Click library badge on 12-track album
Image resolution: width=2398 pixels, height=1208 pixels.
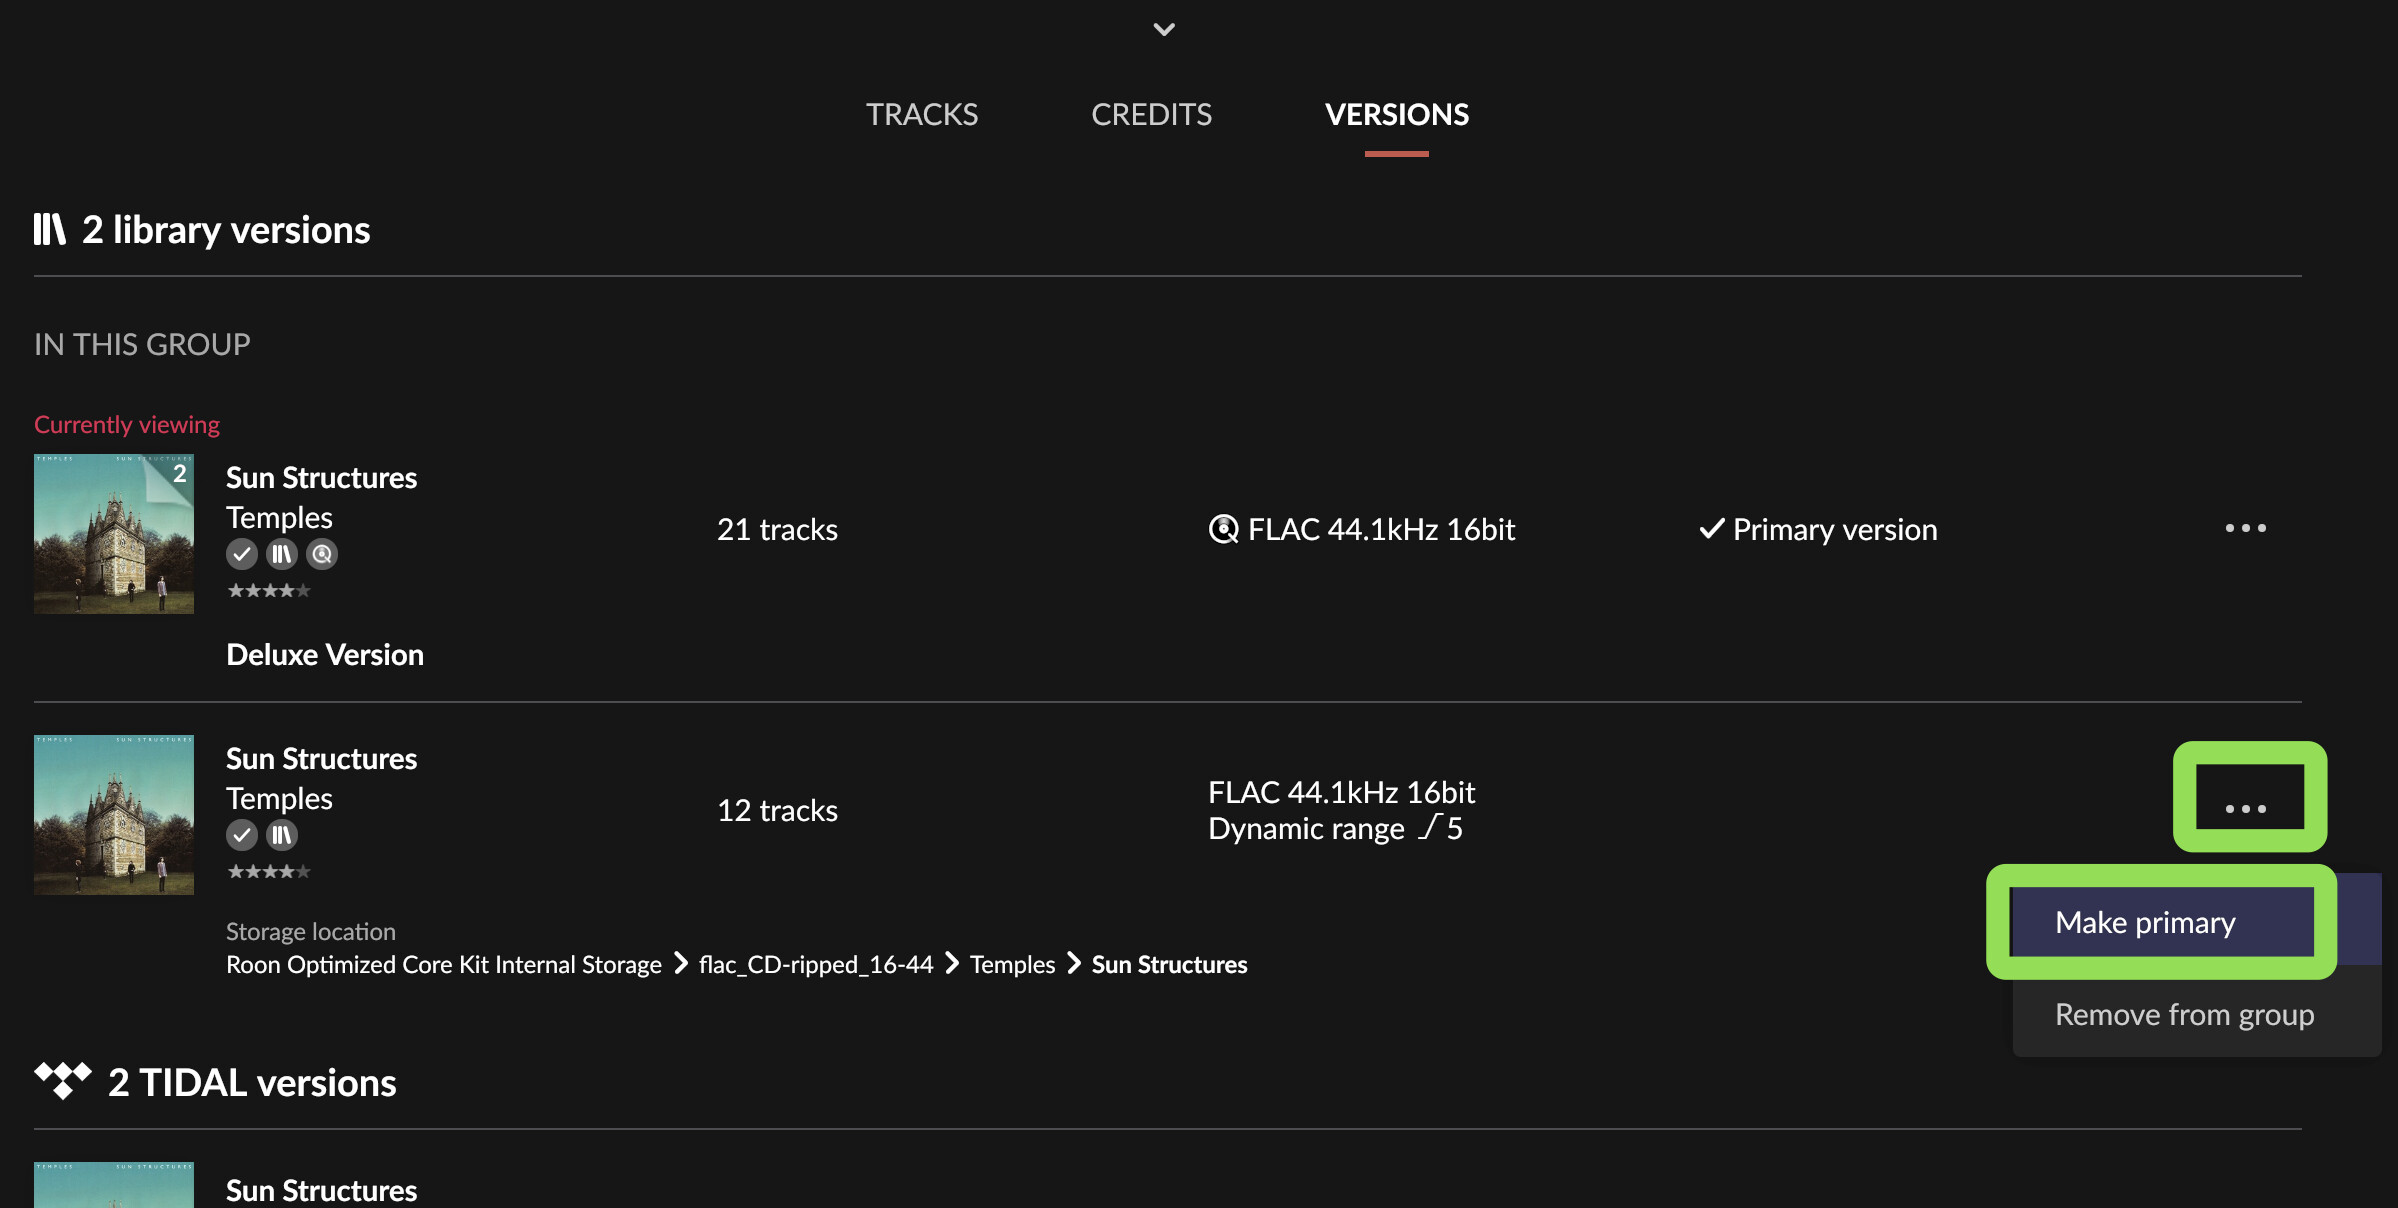(x=282, y=835)
